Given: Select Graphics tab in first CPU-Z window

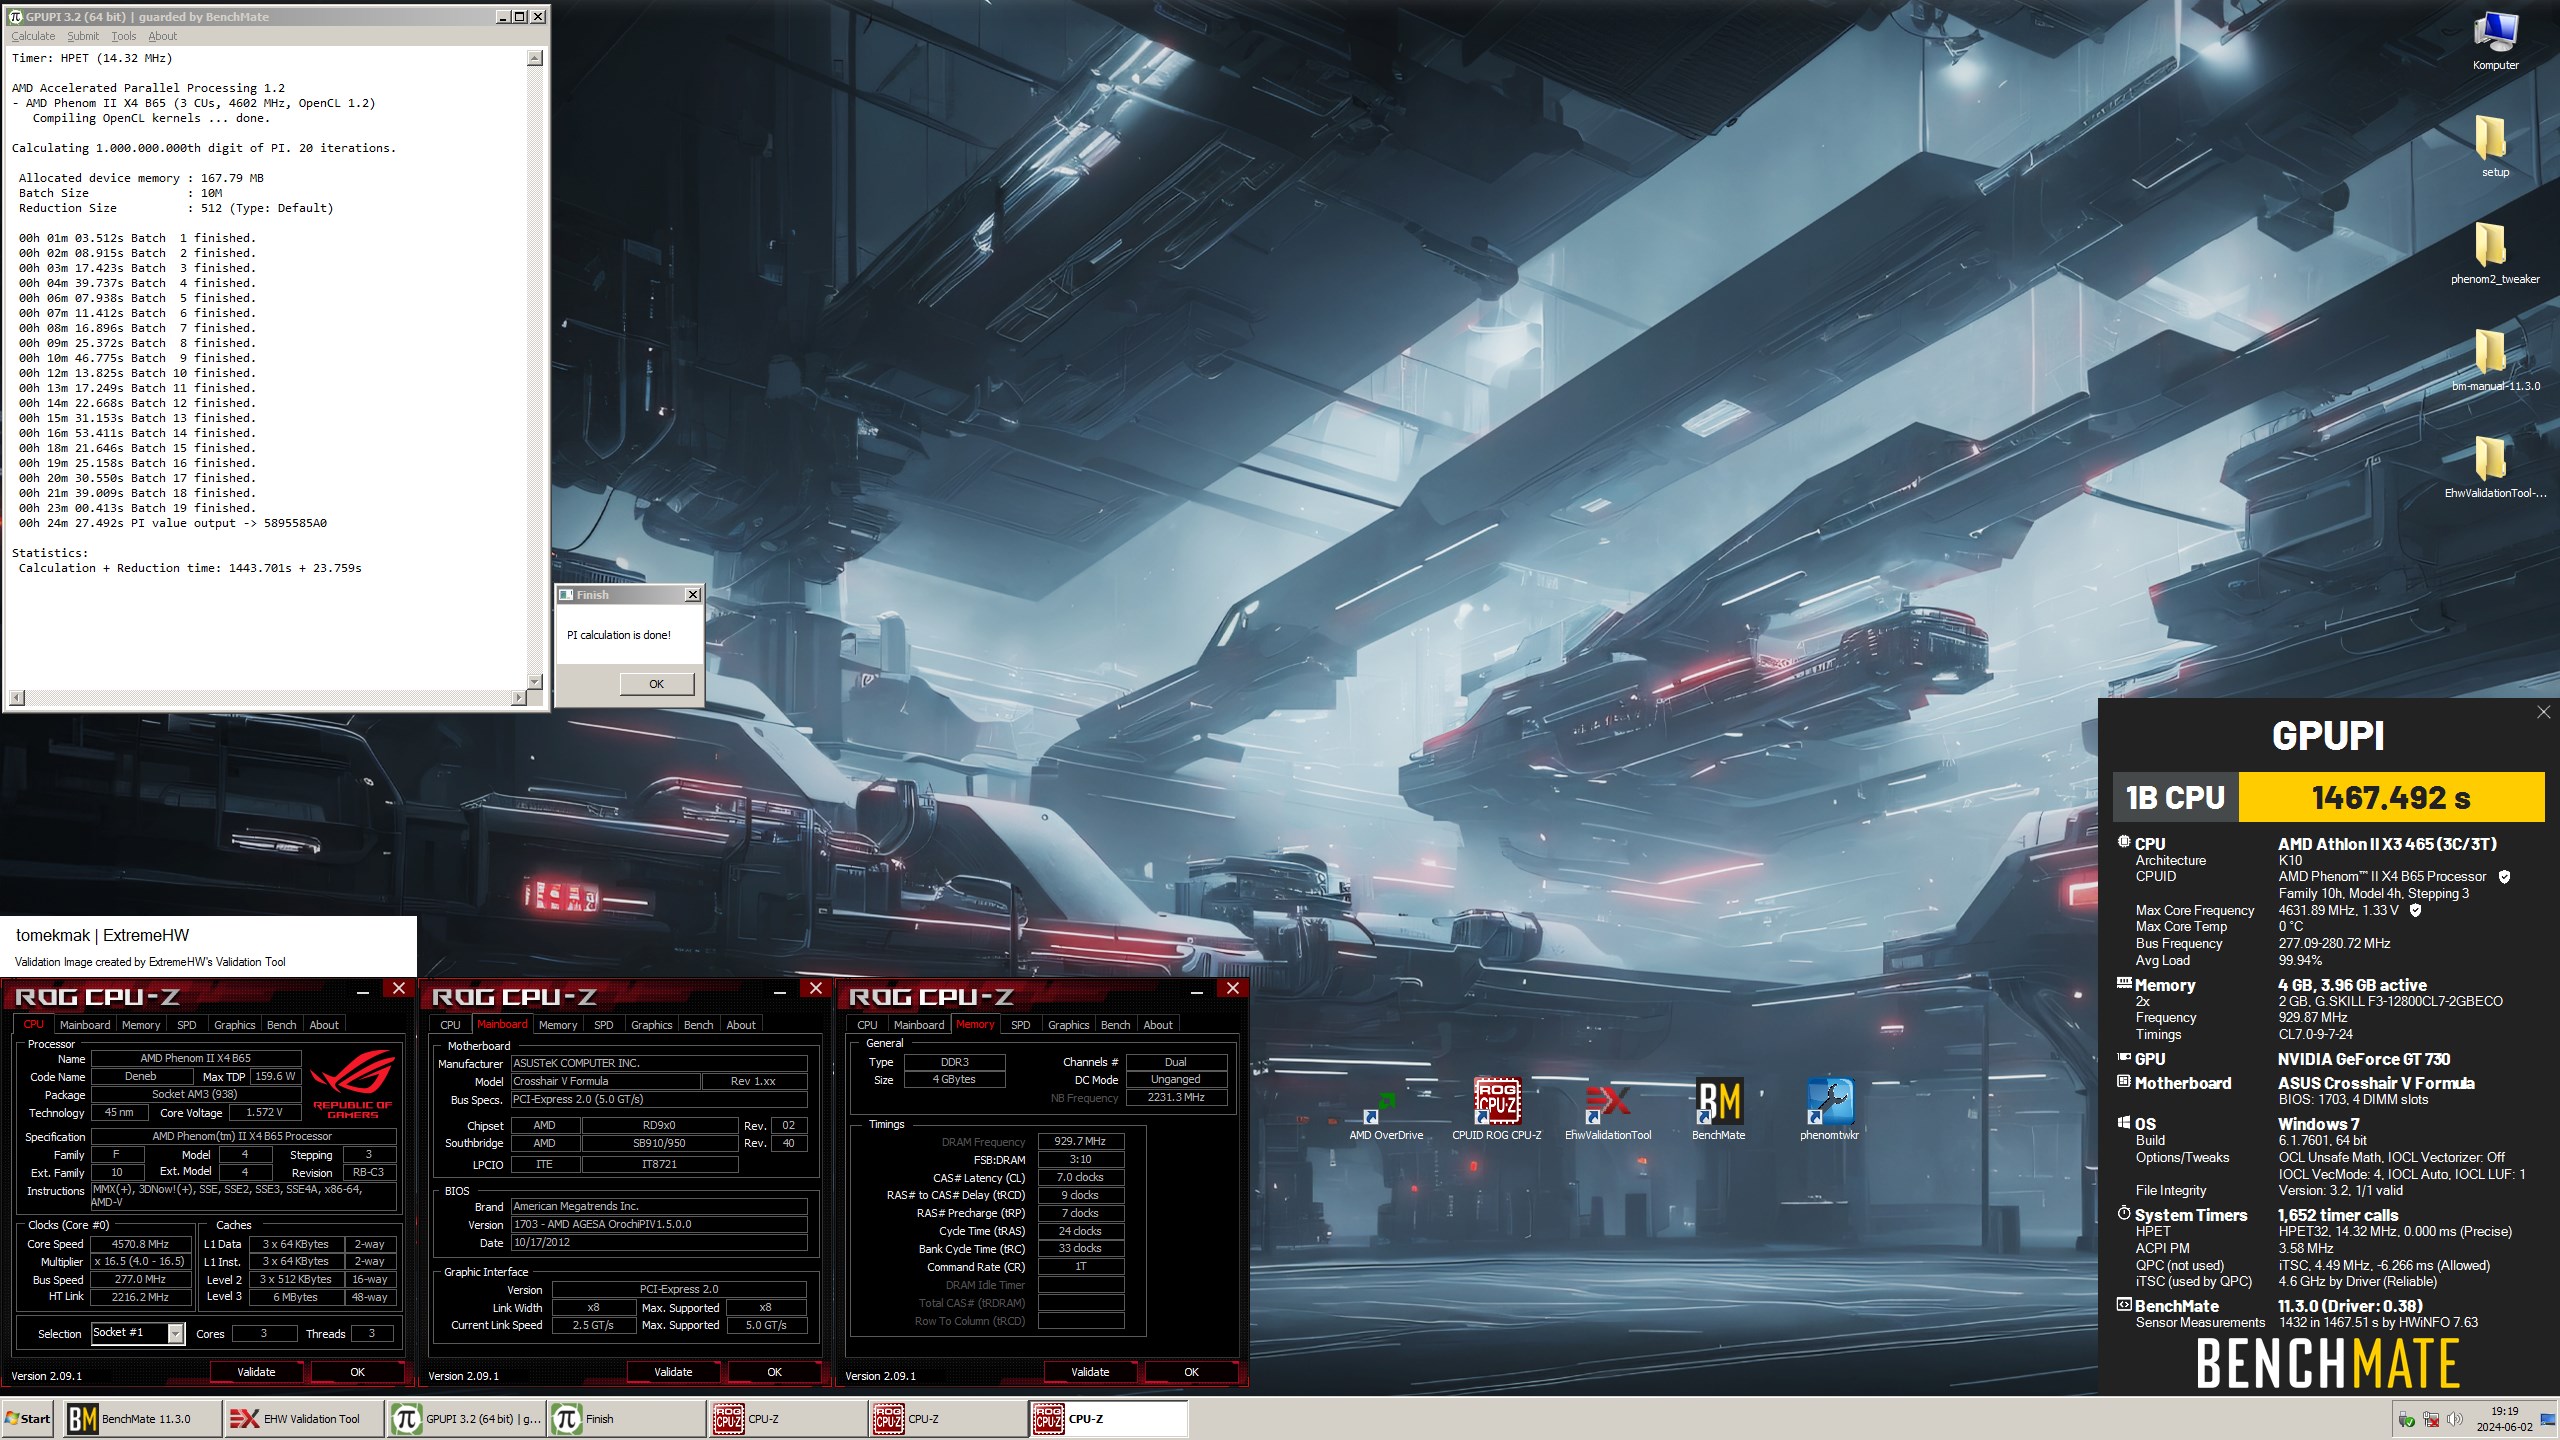Looking at the screenshot, I should (x=235, y=1025).
